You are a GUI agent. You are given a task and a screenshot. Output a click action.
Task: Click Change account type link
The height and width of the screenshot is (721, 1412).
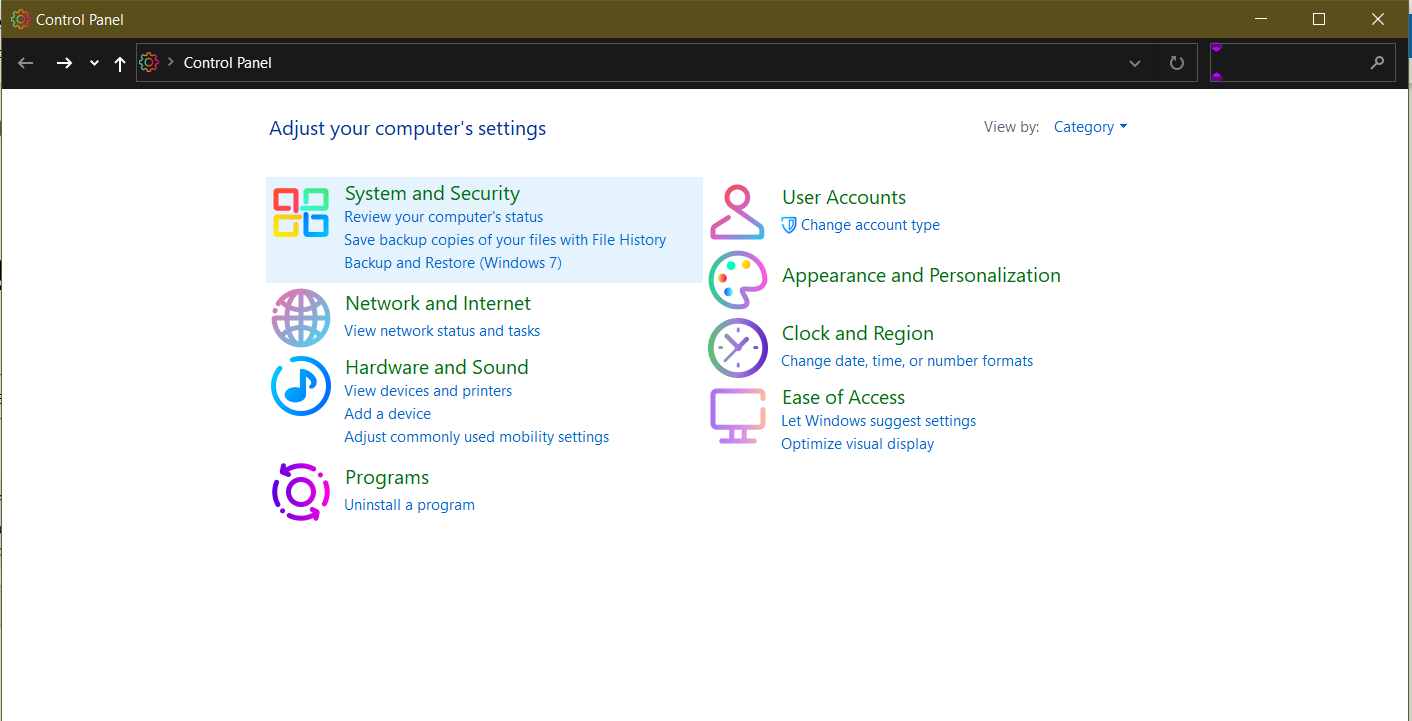click(x=870, y=225)
